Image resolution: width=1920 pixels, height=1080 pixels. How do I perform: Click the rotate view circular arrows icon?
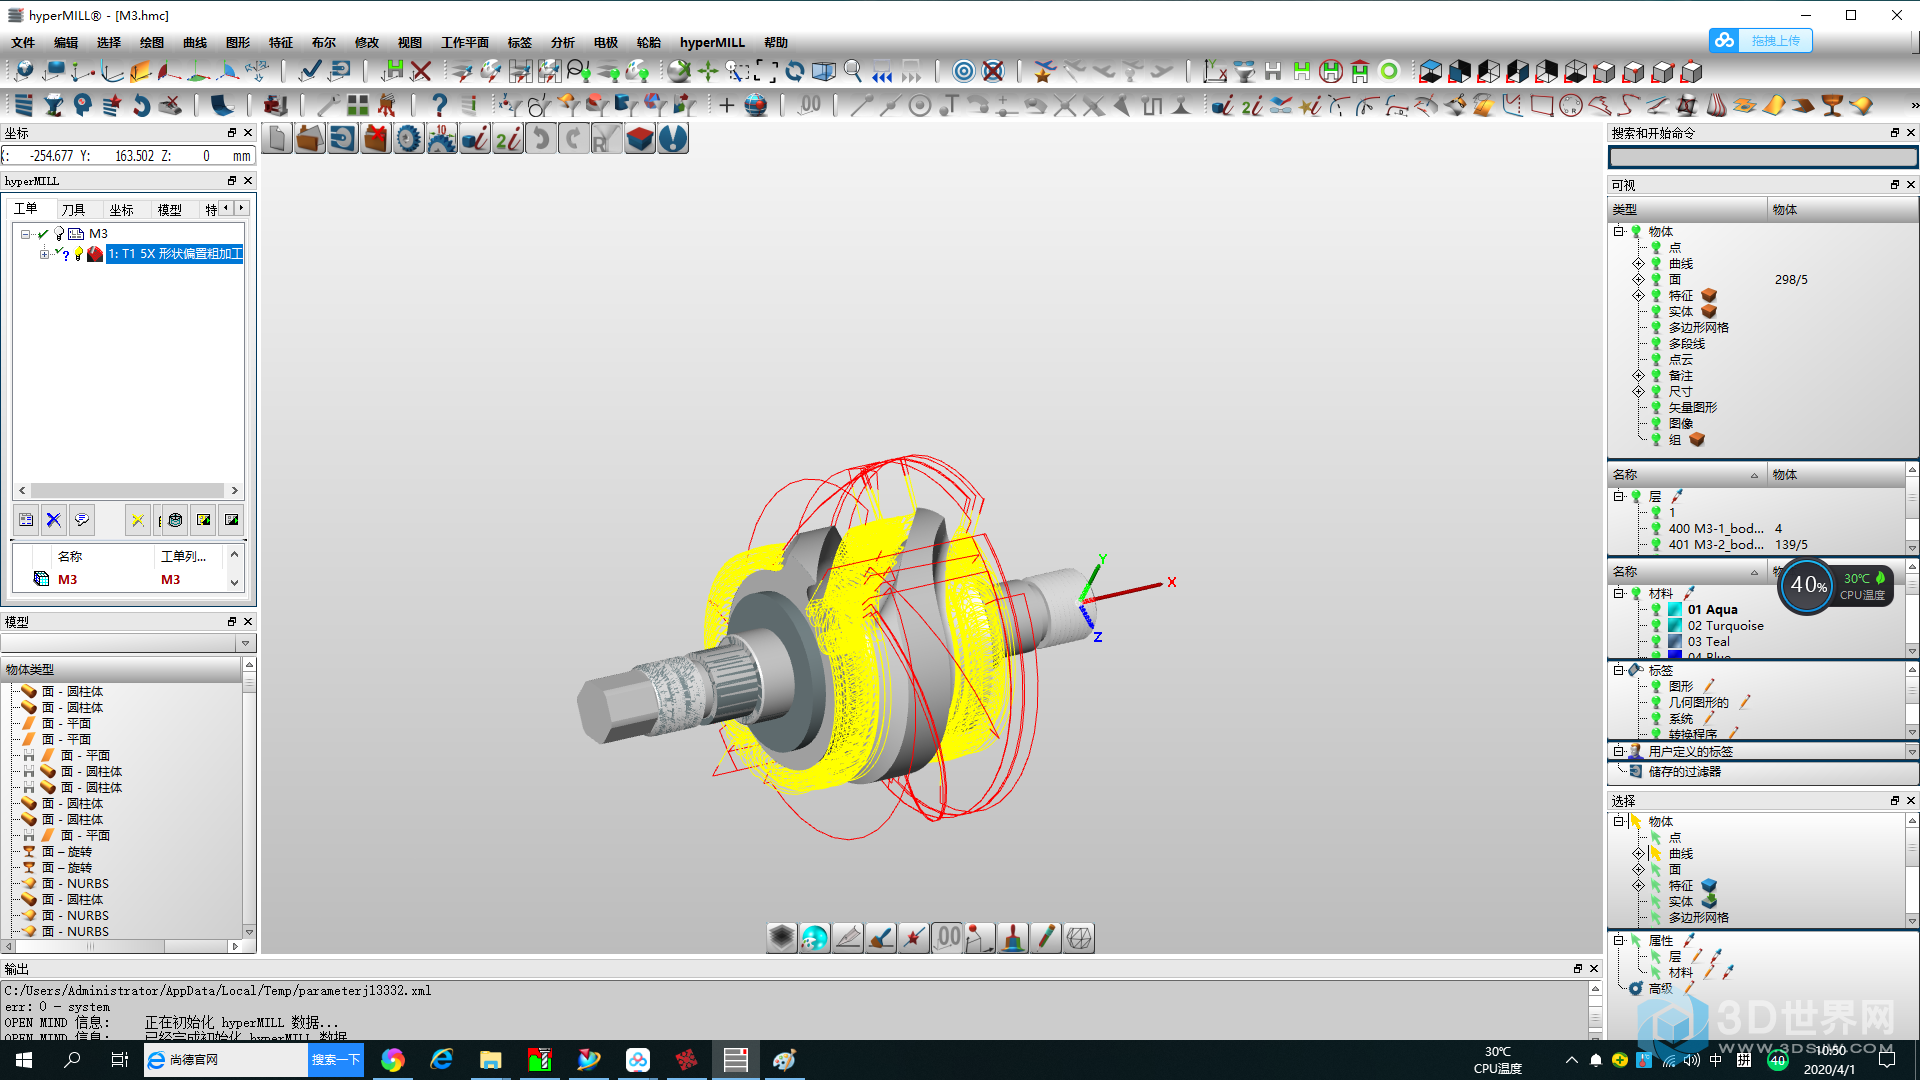[x=795, y=71]
